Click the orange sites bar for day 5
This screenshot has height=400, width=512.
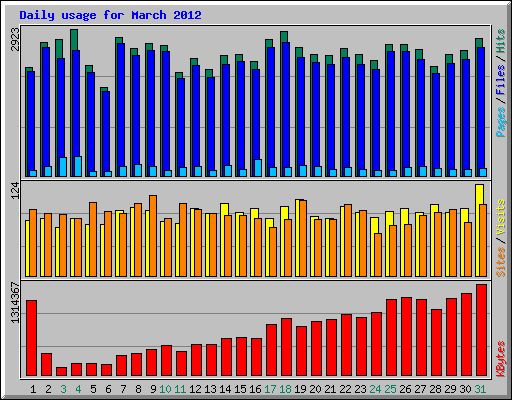(x=93, y=239)
